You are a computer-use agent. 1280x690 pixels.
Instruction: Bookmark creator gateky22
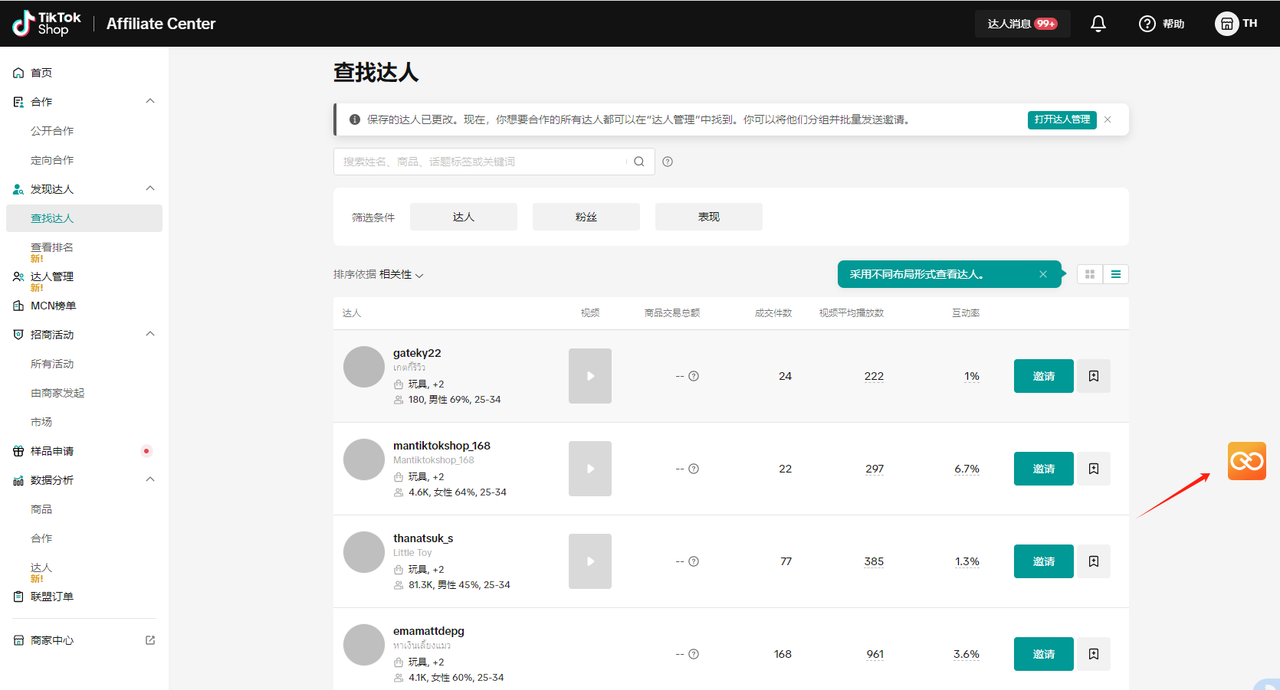[1094, 376]
